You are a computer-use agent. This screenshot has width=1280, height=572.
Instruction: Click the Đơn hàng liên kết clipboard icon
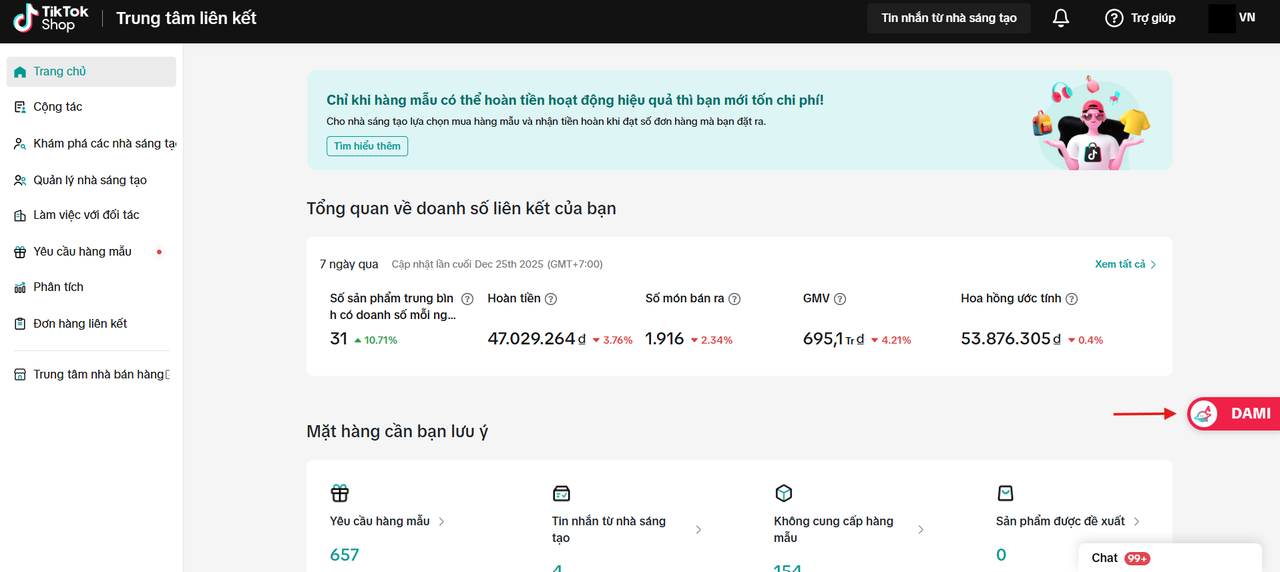point(20,324)
